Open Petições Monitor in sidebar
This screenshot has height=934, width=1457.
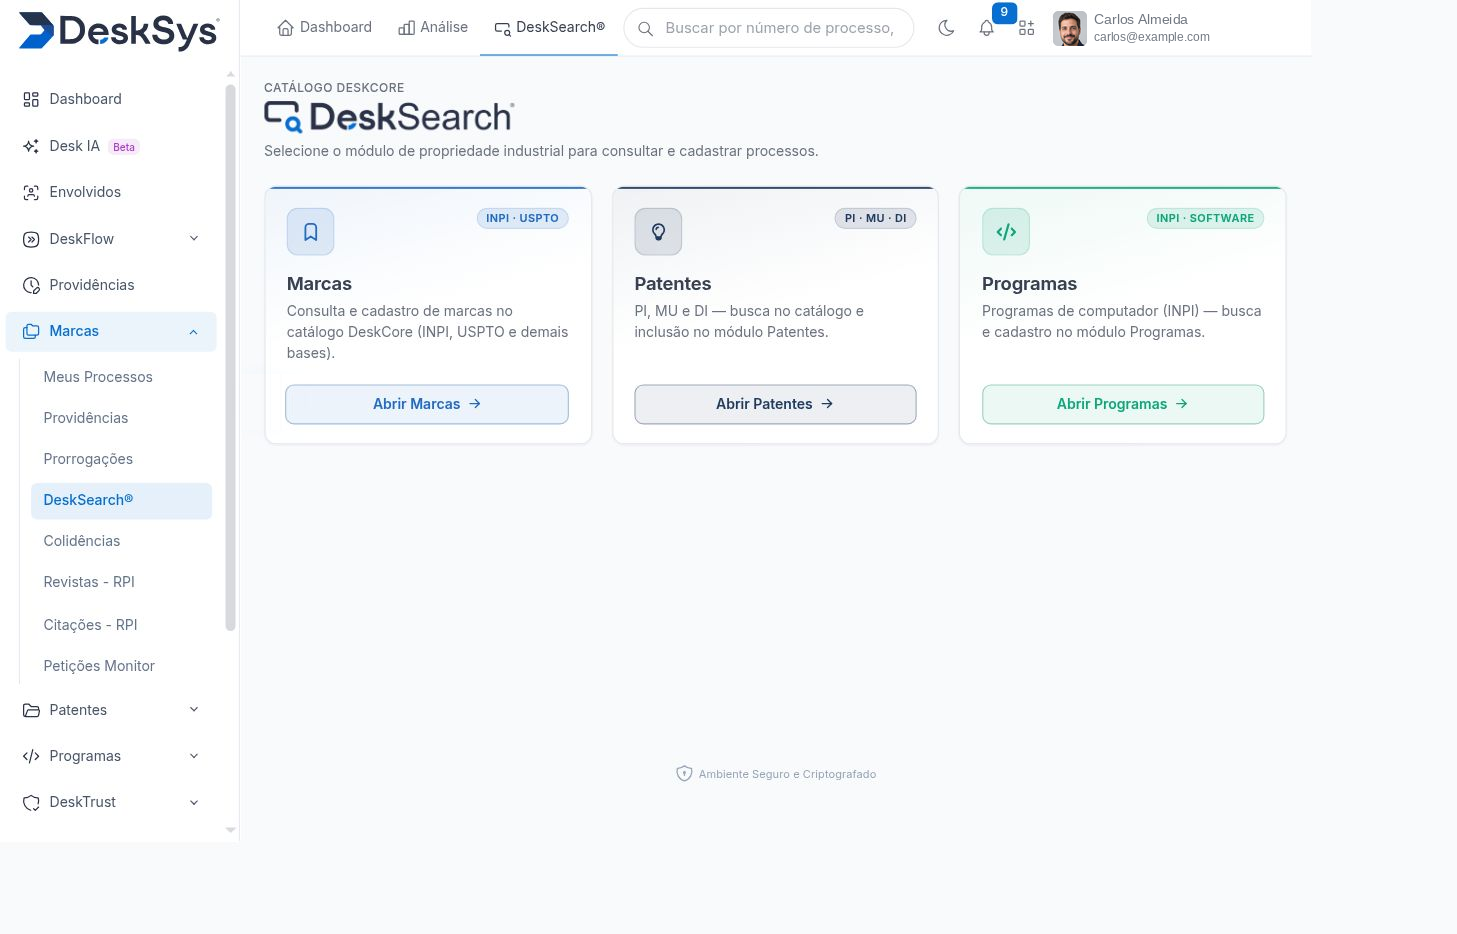(x=121, y=666)
